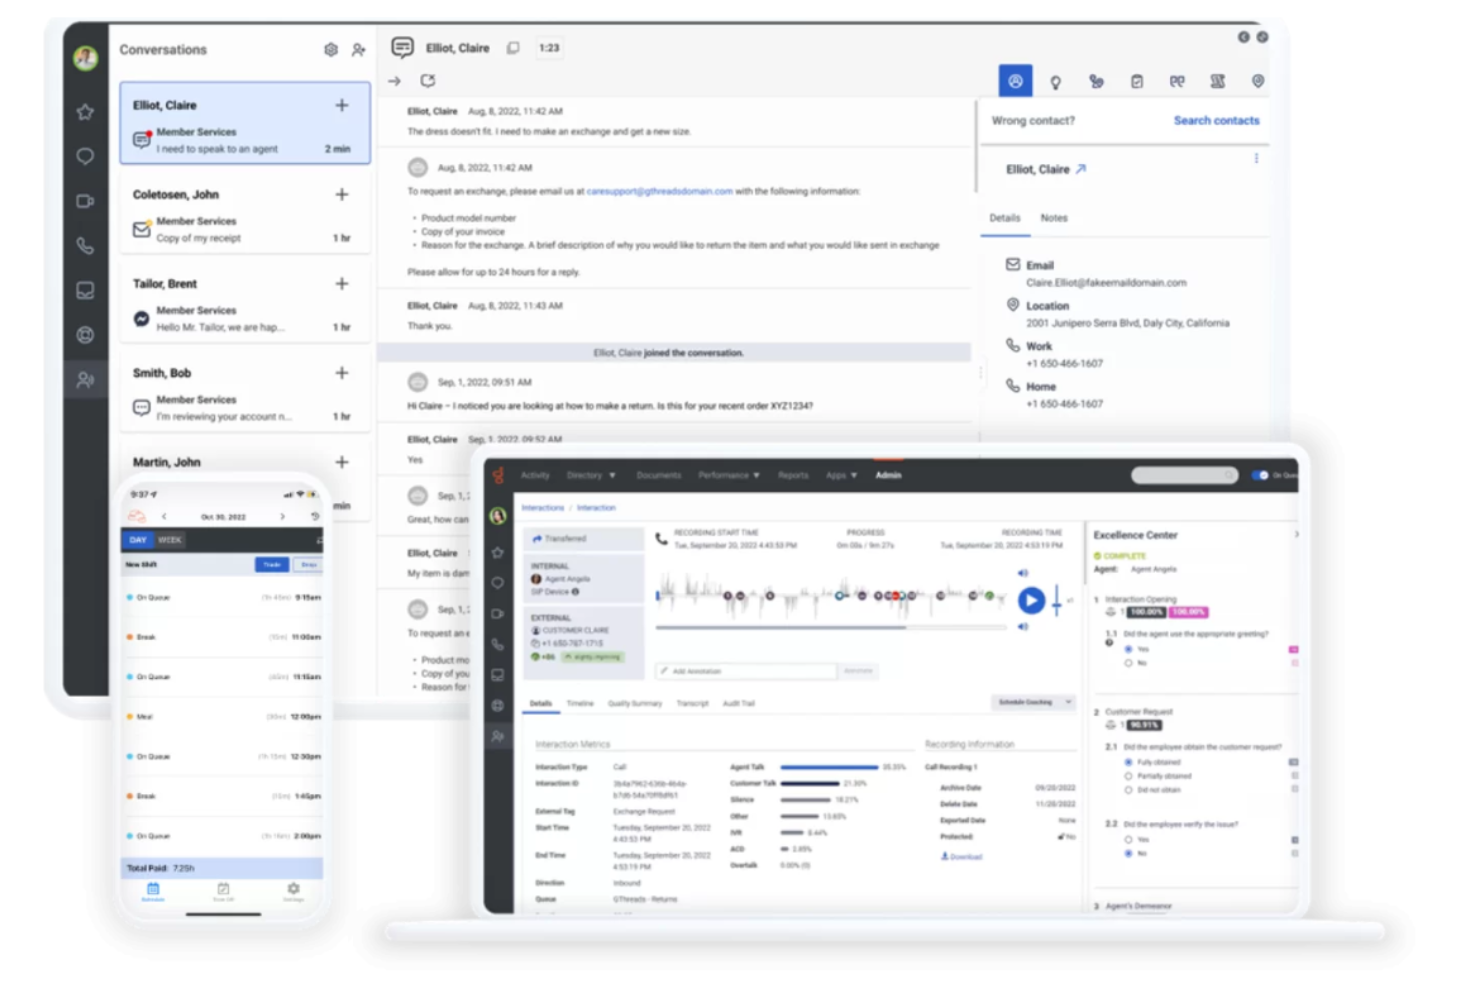Select 'Yes' for 'Did the employee verify the issue?'

point(1128,840)
